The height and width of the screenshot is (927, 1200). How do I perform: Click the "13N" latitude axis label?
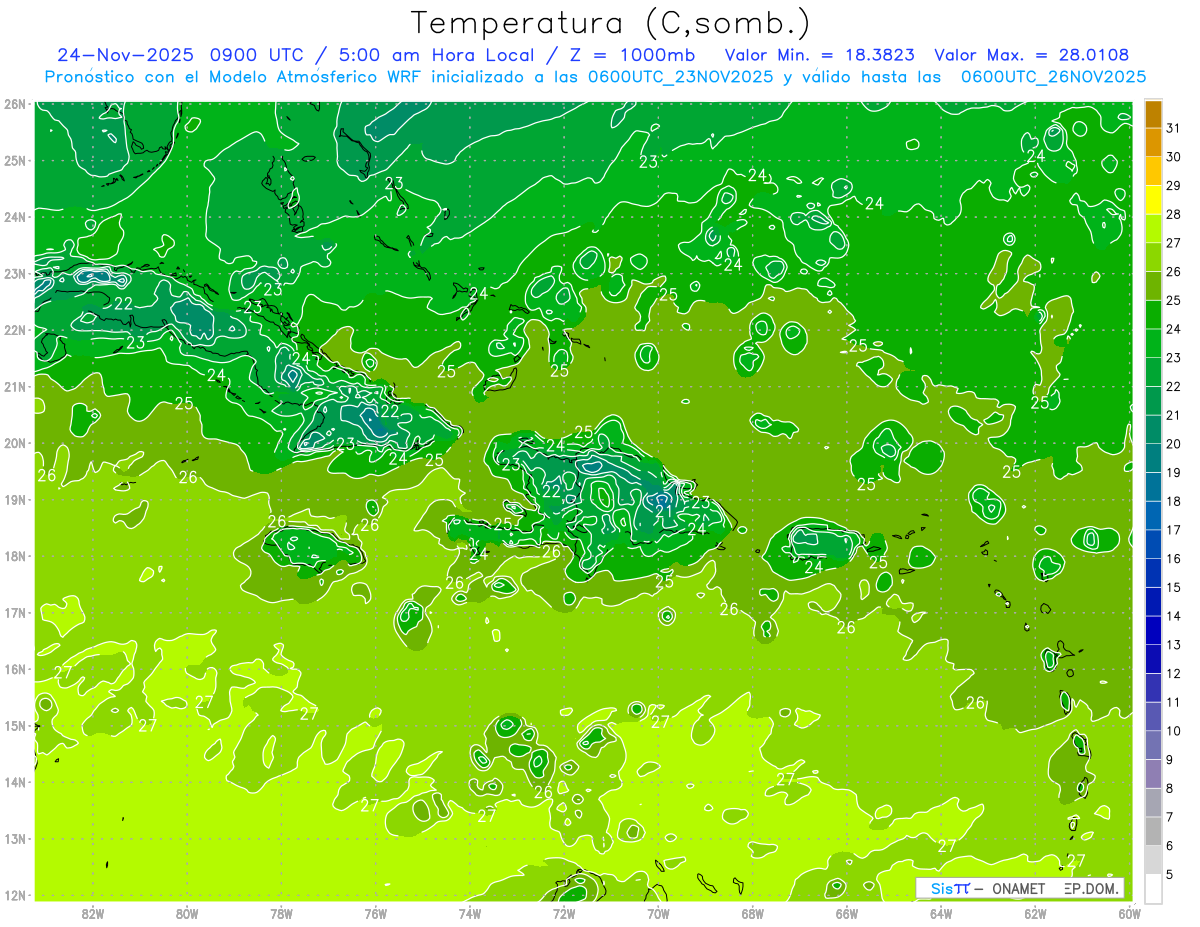(x=15, y=838)
